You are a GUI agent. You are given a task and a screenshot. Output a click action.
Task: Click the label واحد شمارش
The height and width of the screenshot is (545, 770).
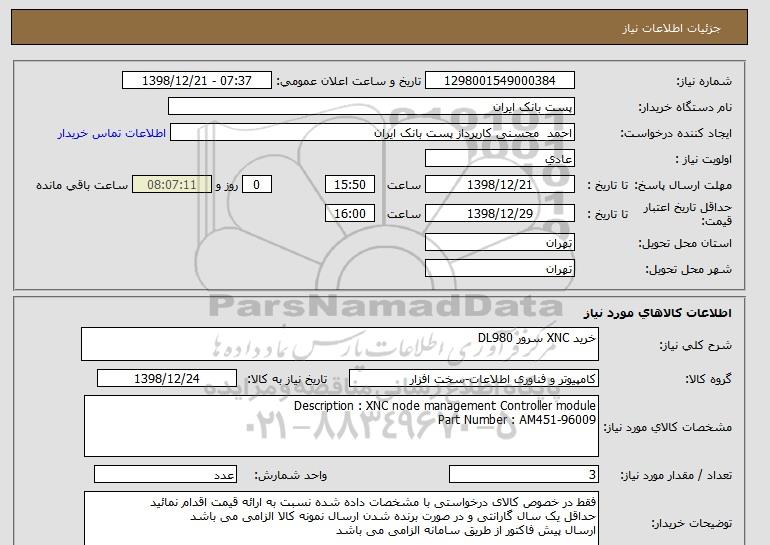291,475
